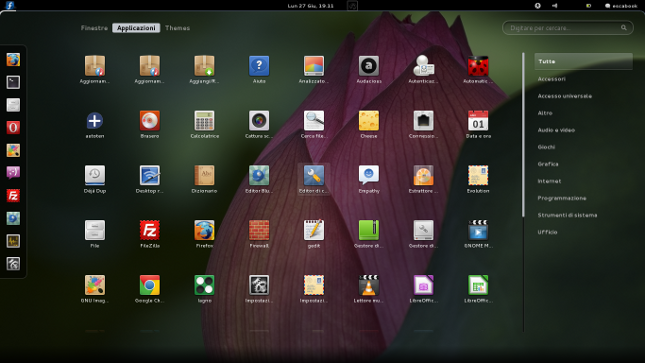Click the Fedora activities logo in top bar
Viewport: 645px width, 363px height.
[x=9, y=5]
